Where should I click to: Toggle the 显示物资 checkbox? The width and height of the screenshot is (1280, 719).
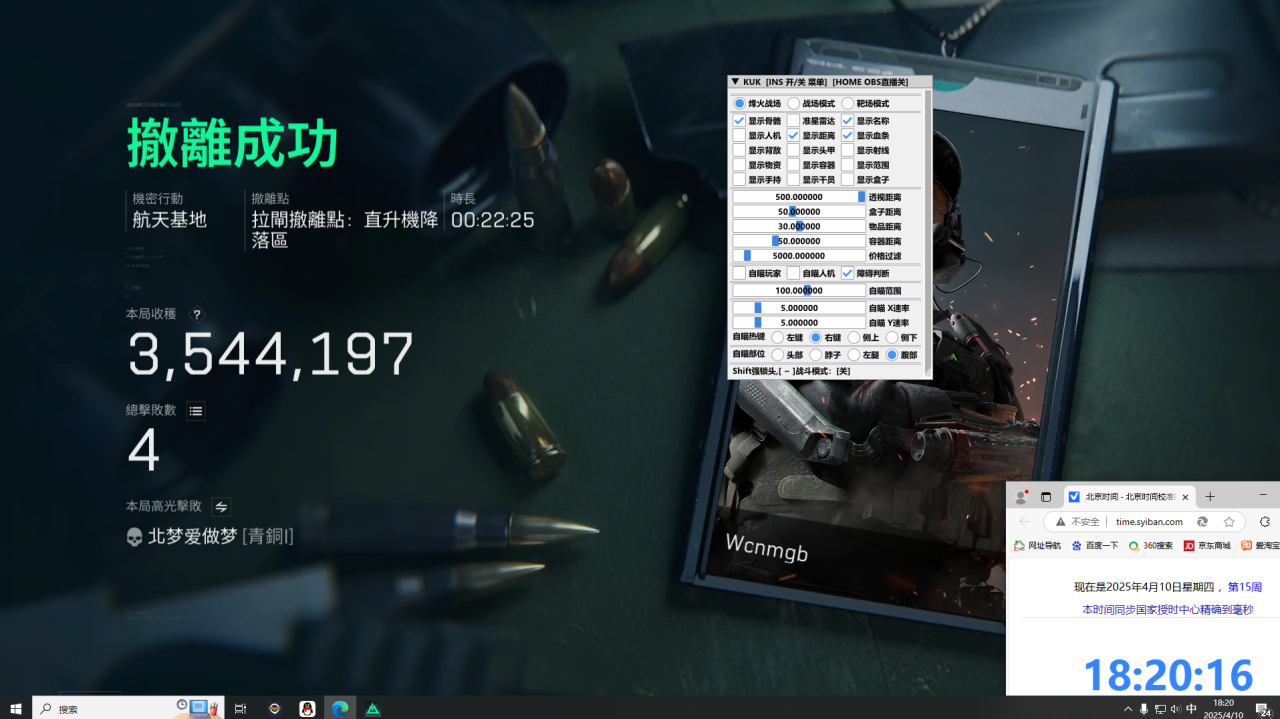coord(739,165)
